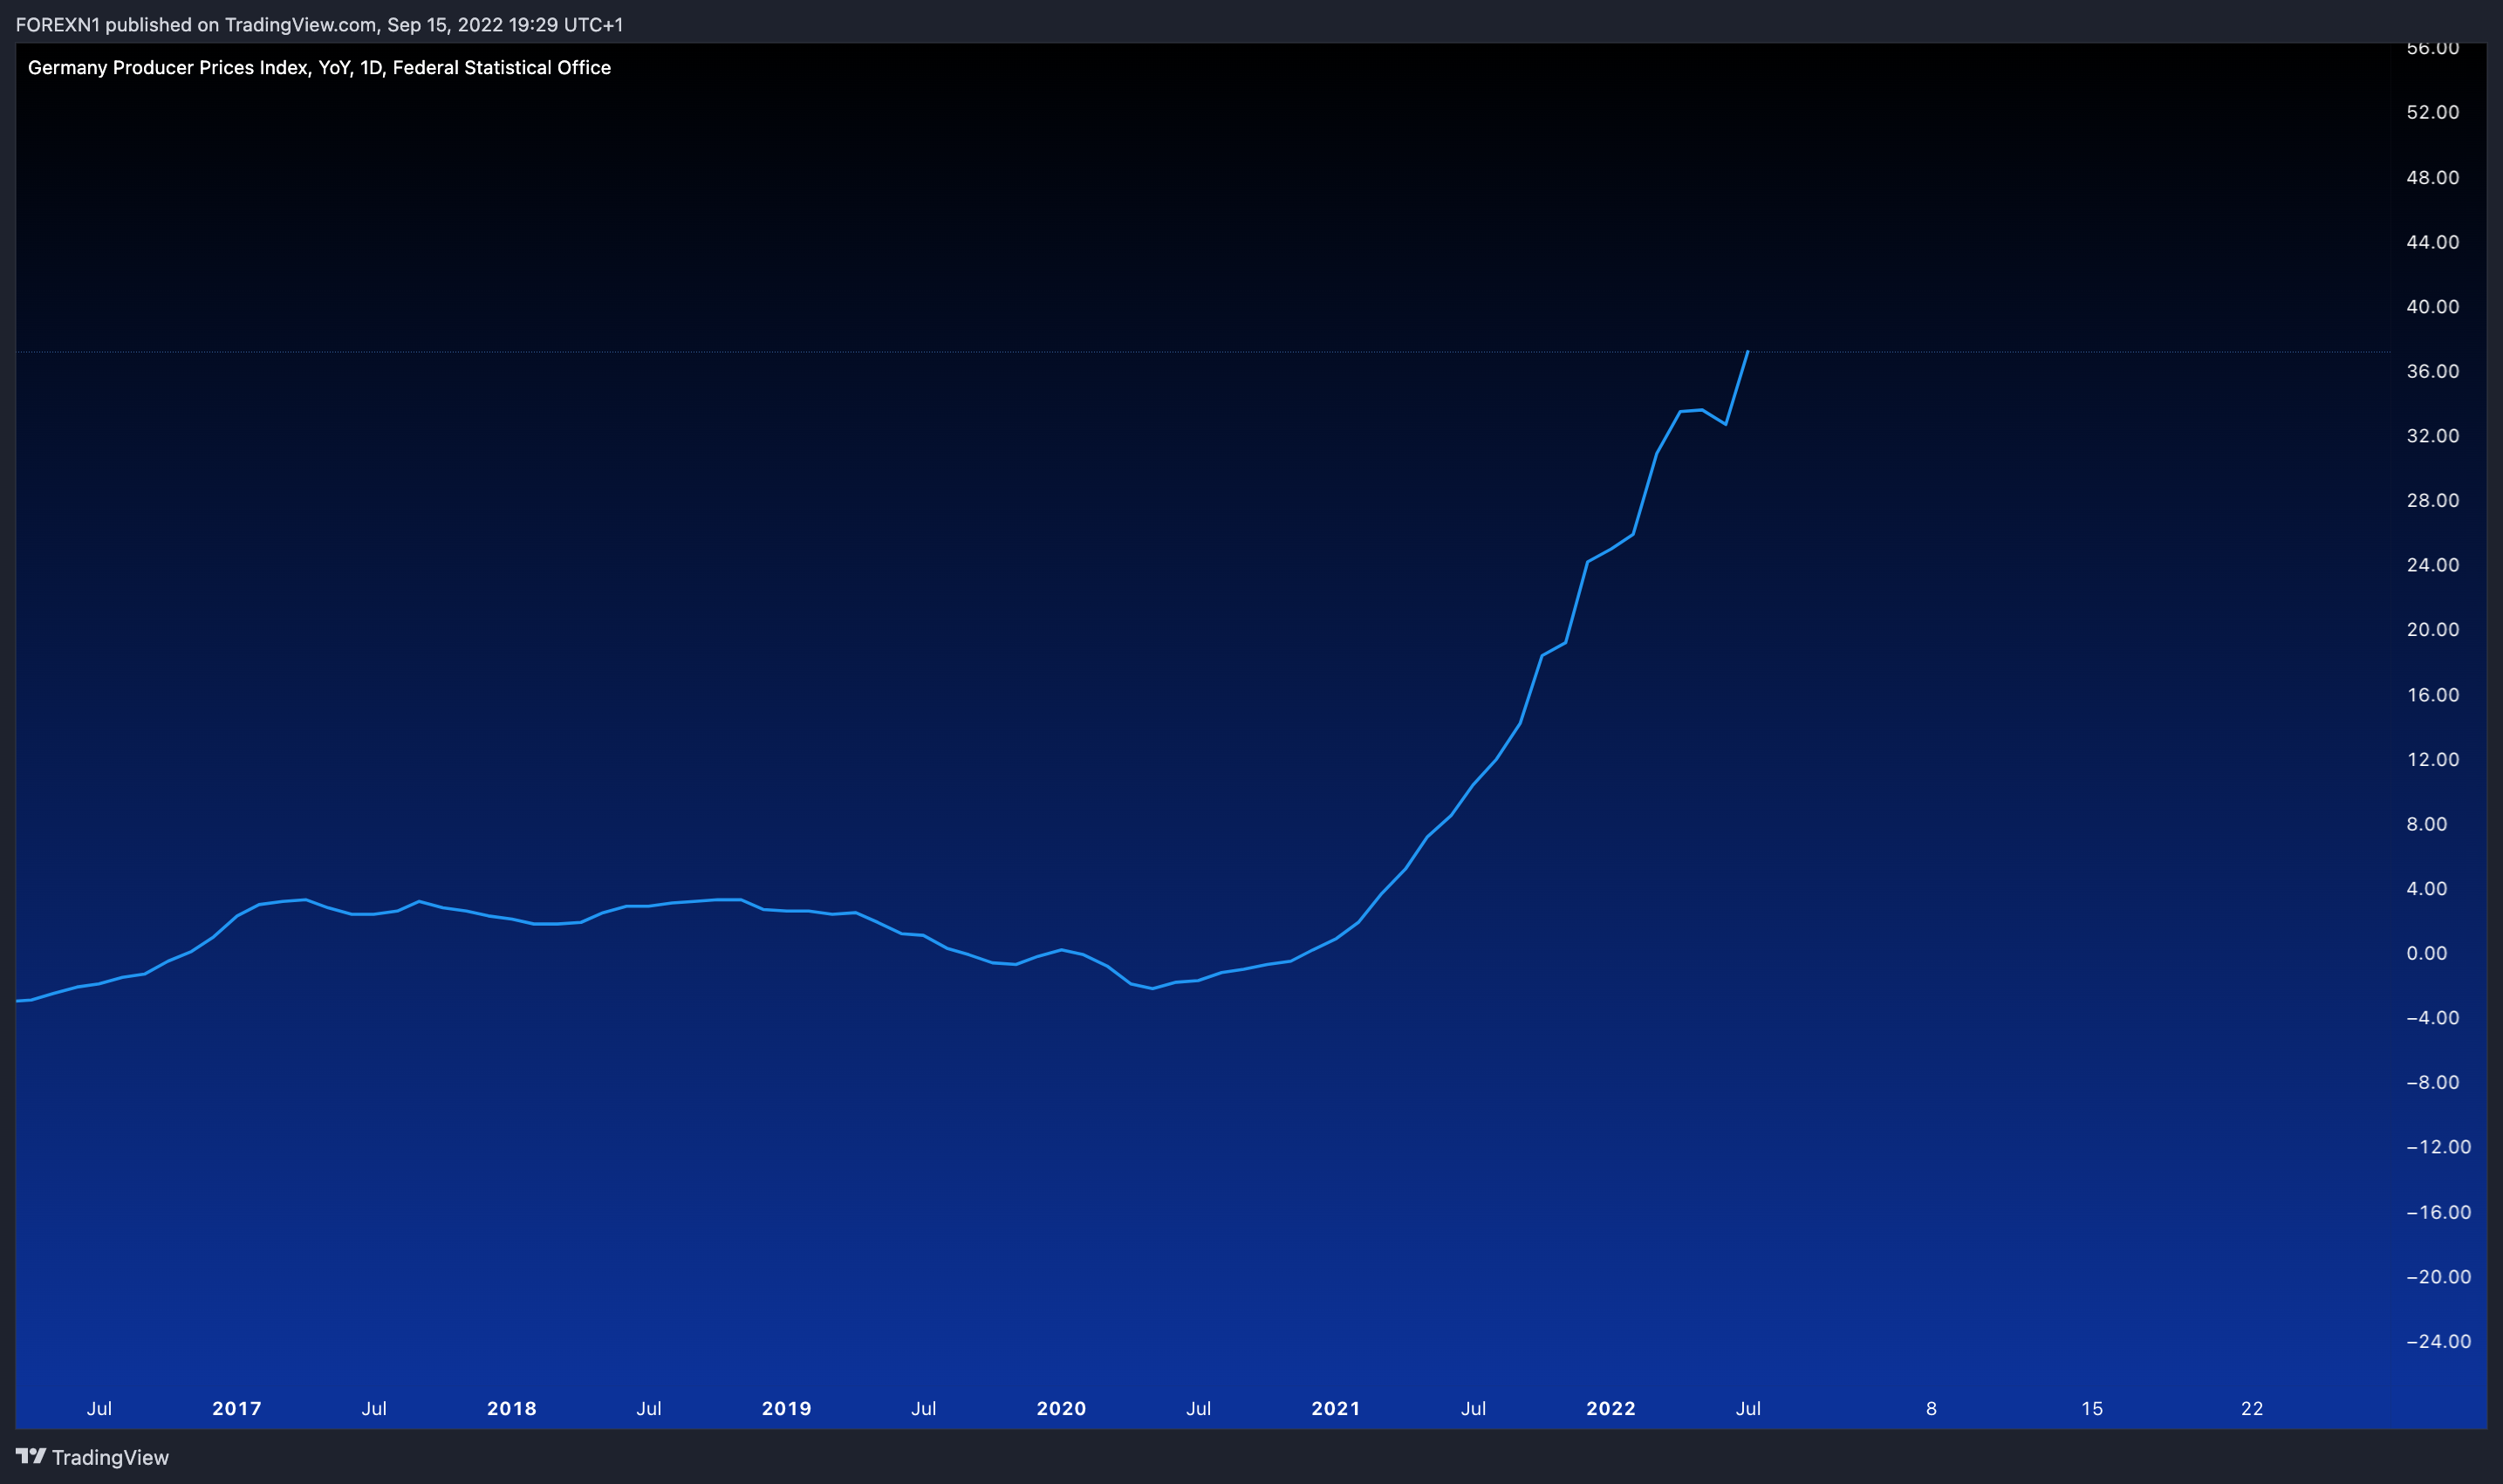Click the 40.00 price axis label
The image size is (2503, 1484).
pyautogui.click(x=2432, y=306)
